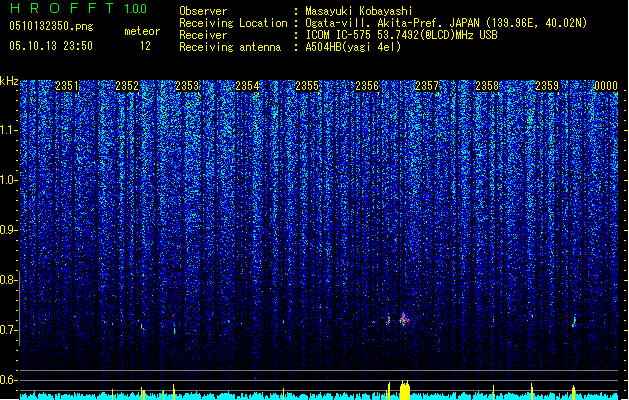Click the Ogata-vill. Akita-Pref. JAPAN location text

(x=446, y=23)
